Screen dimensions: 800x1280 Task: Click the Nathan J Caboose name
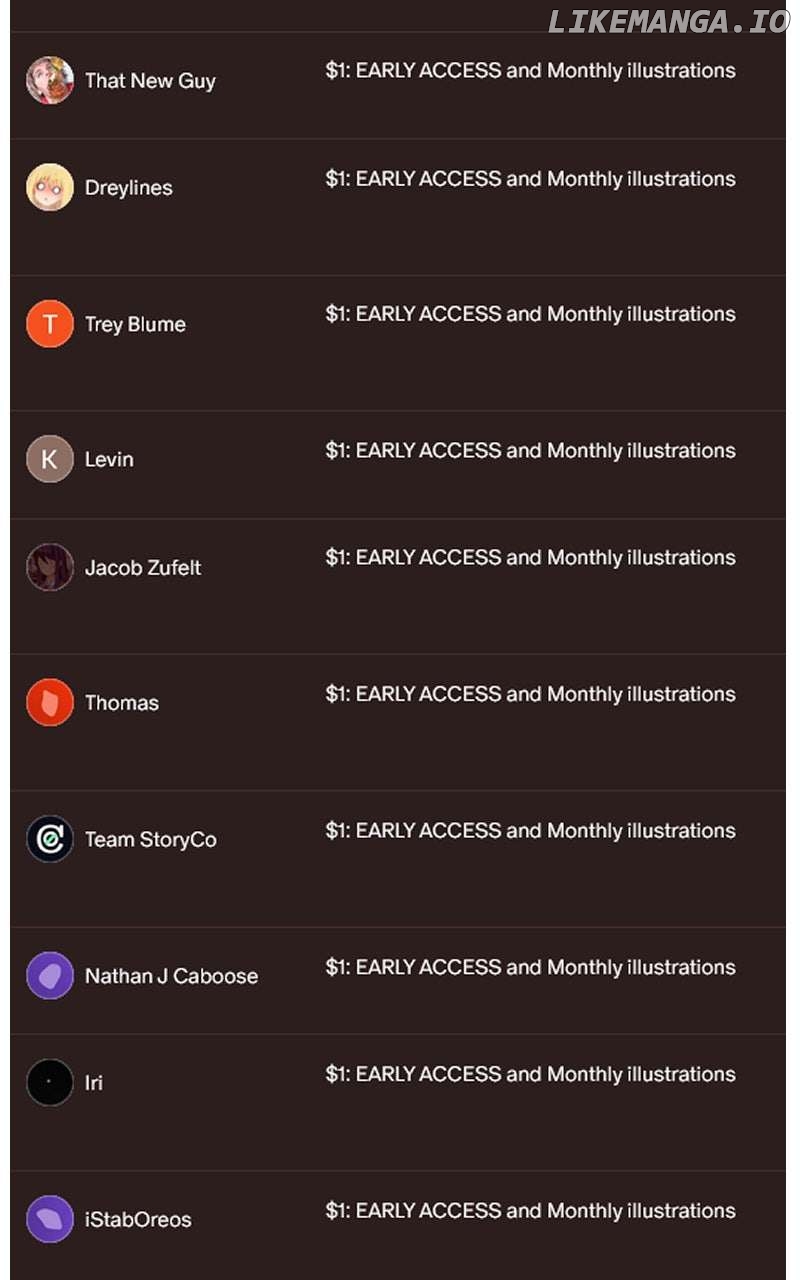tap(171, 976)
